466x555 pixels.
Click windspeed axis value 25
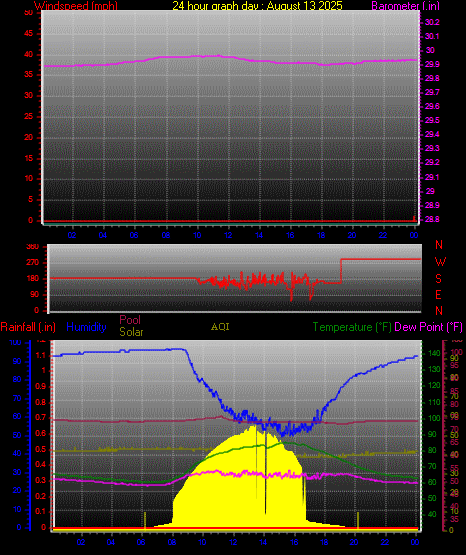(29, 116)
